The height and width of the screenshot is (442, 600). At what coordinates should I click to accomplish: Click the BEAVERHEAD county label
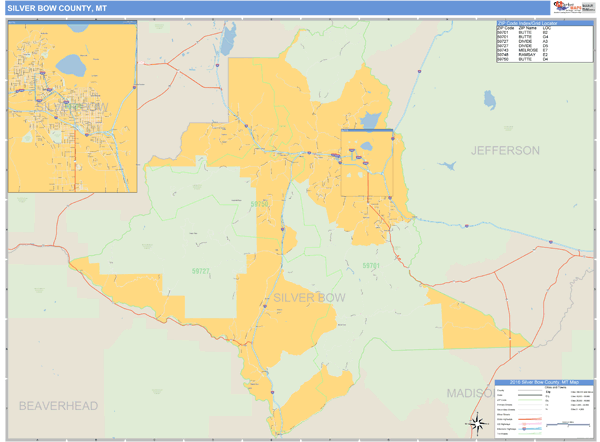coord(59,405)
